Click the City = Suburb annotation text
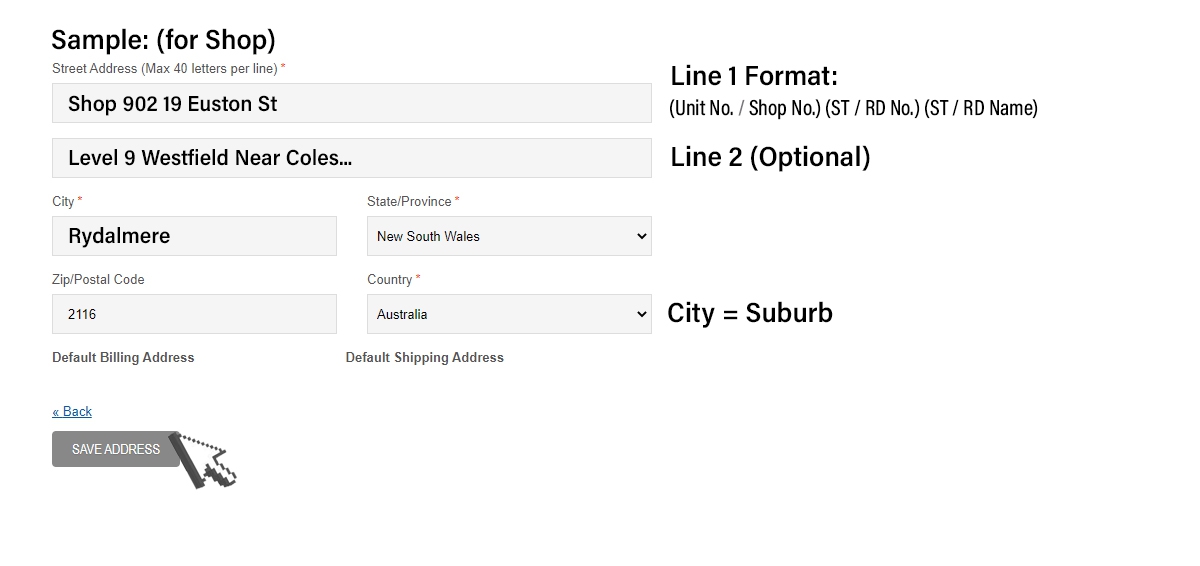 coord(750,313)
